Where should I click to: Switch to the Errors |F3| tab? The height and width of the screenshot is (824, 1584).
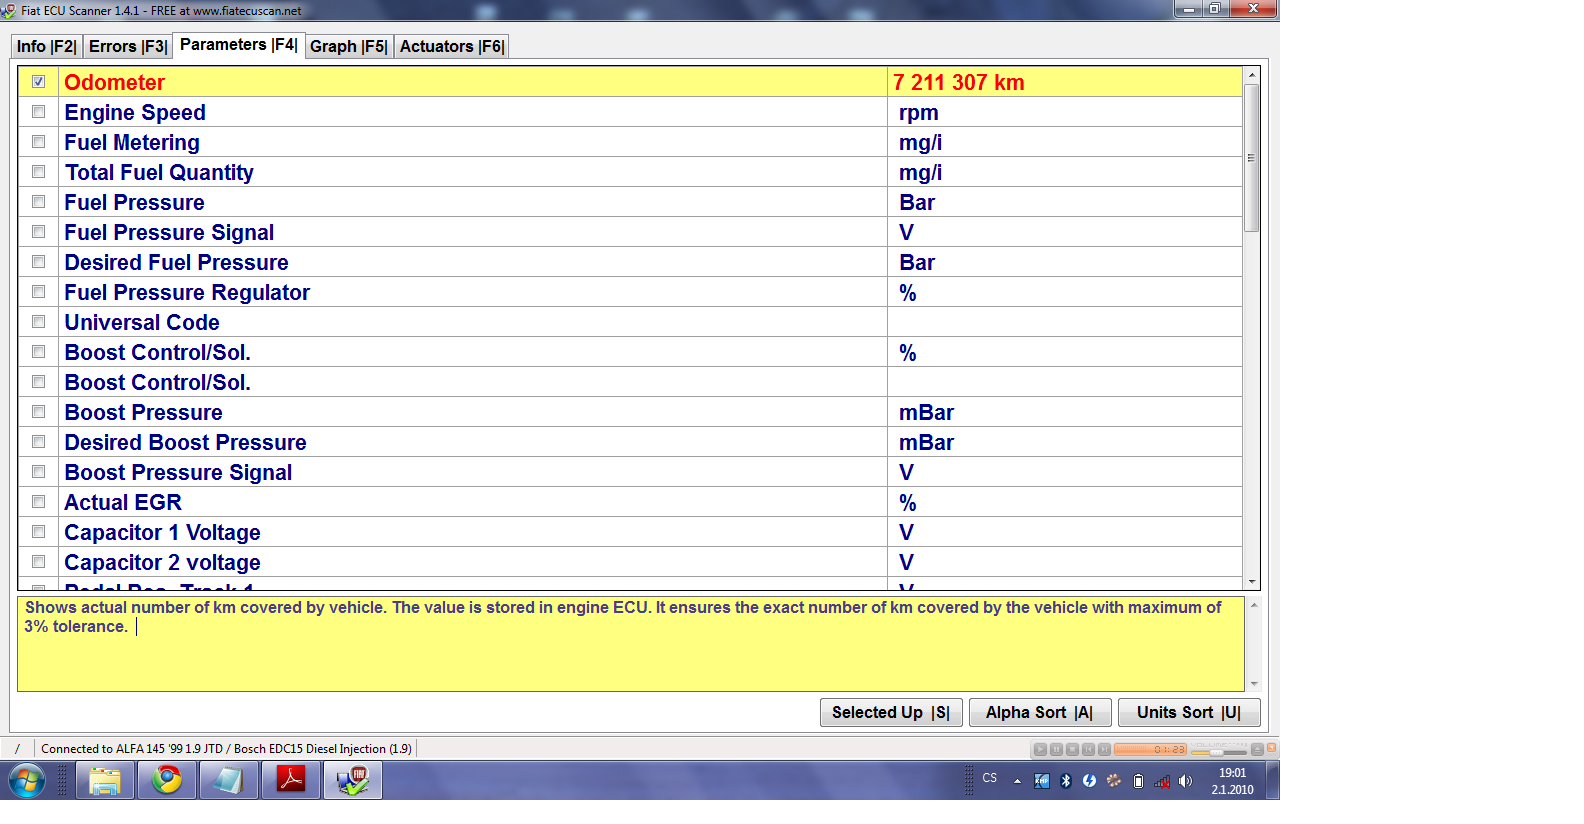click(127, 46)
